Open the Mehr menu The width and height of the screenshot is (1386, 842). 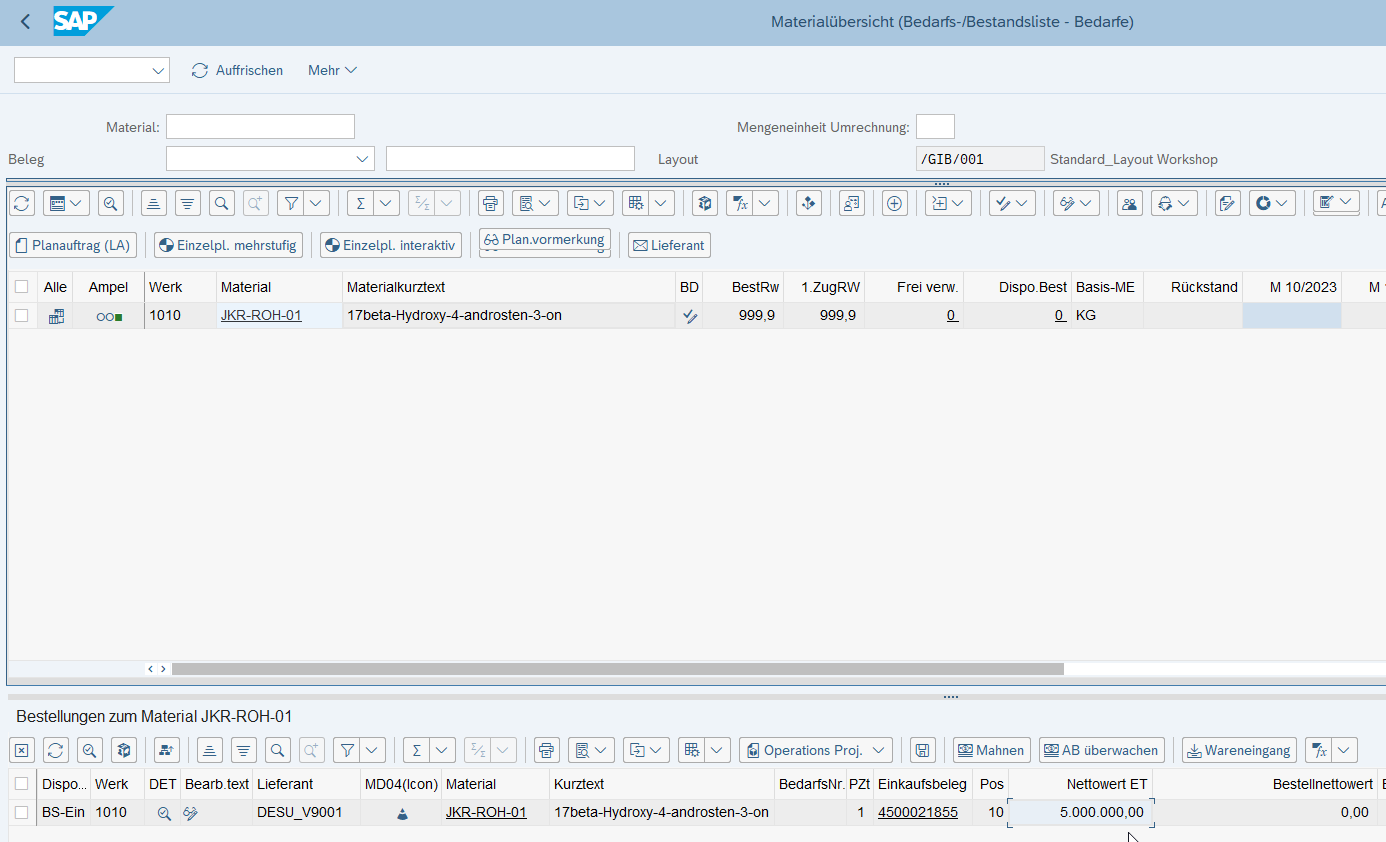[x=332, y=70]
